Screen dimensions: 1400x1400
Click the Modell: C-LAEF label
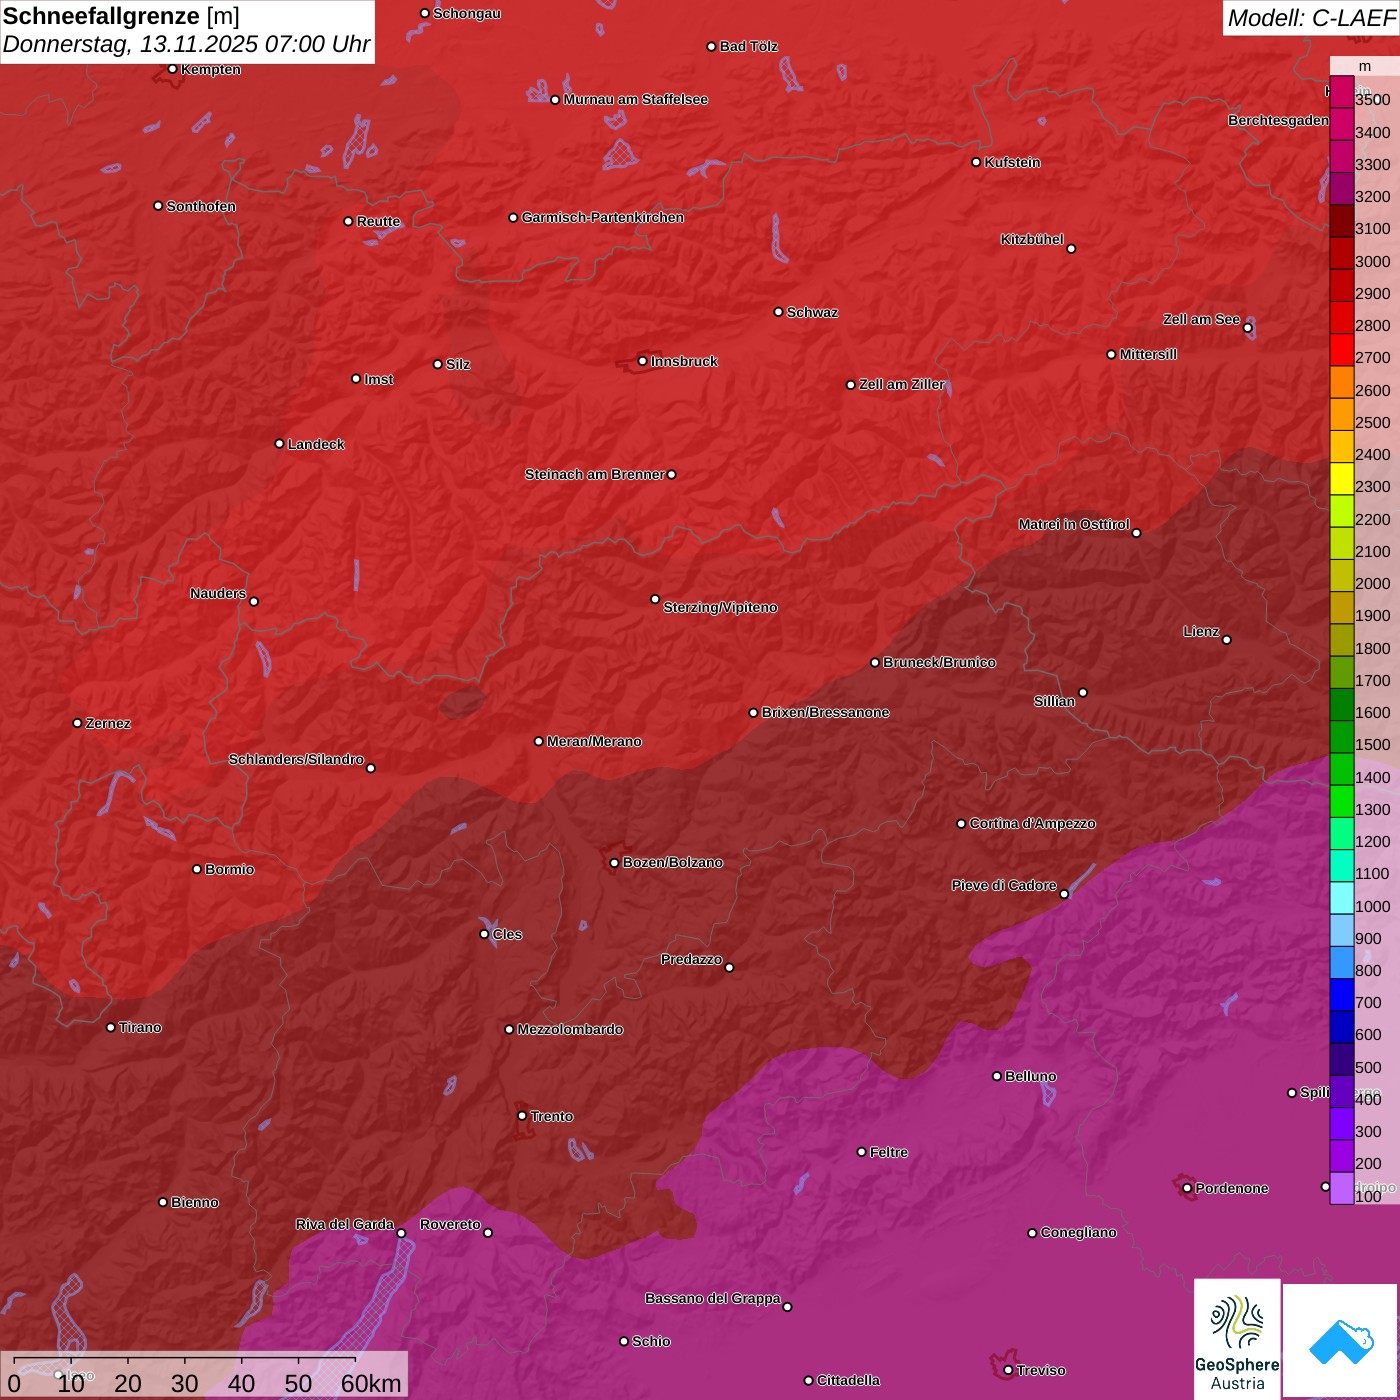(x=1310, y=18)
